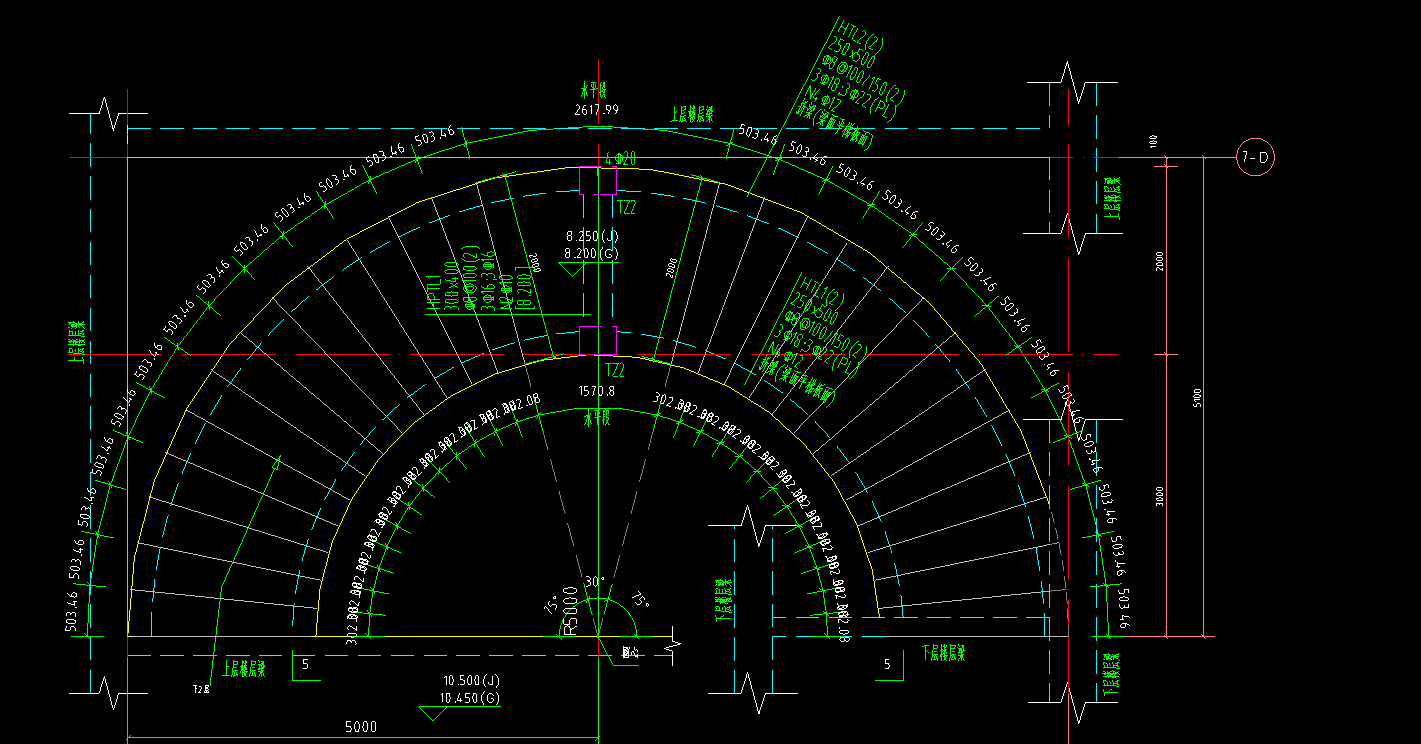Select elevation text 10.450(G)
The image size is (1421, 744).
tap(469, 698)
